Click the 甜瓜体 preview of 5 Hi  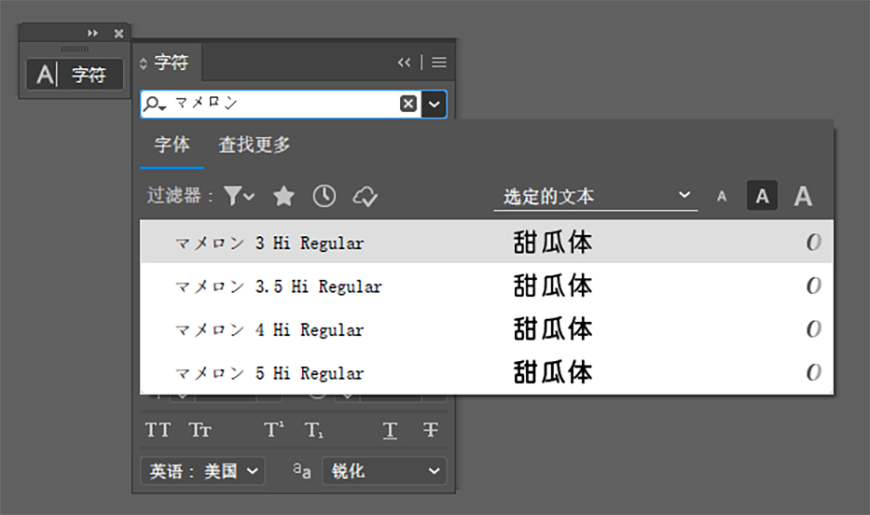[553, 372]
